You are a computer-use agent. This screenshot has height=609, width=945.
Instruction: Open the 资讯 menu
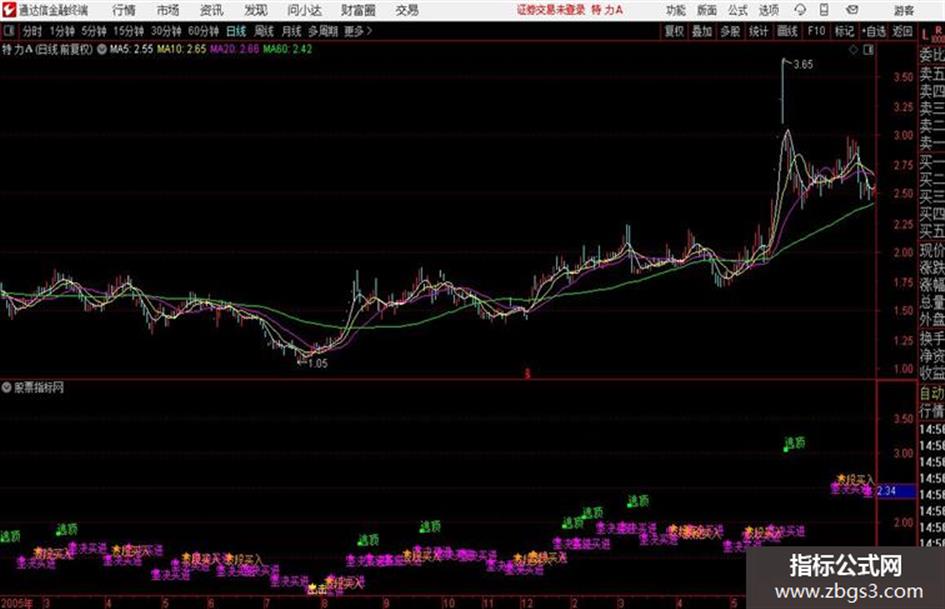211,10
